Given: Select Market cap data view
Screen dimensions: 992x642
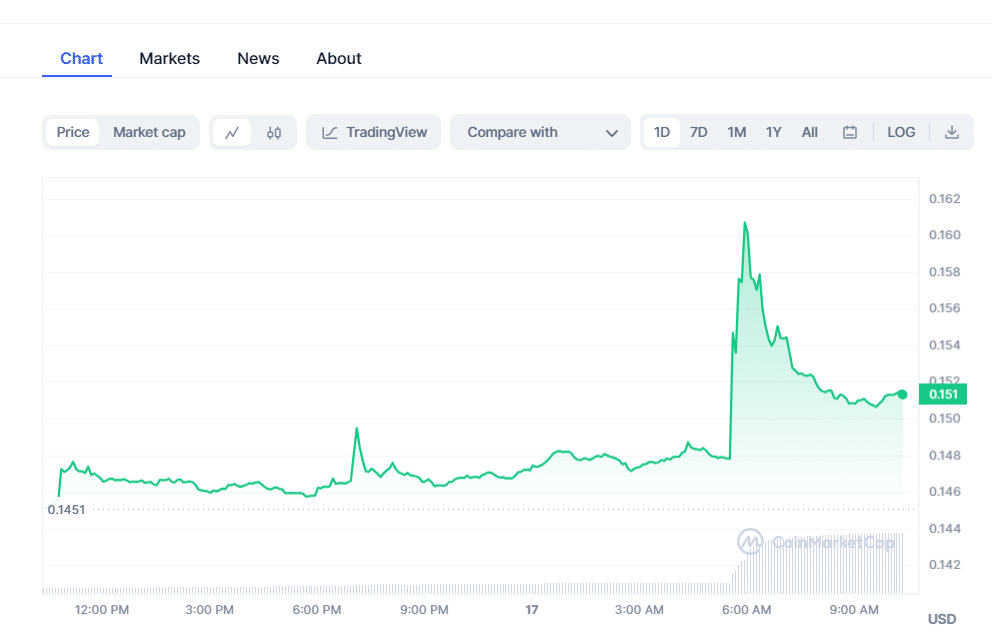Looking at the screenshot, I should tap(149, 132).
